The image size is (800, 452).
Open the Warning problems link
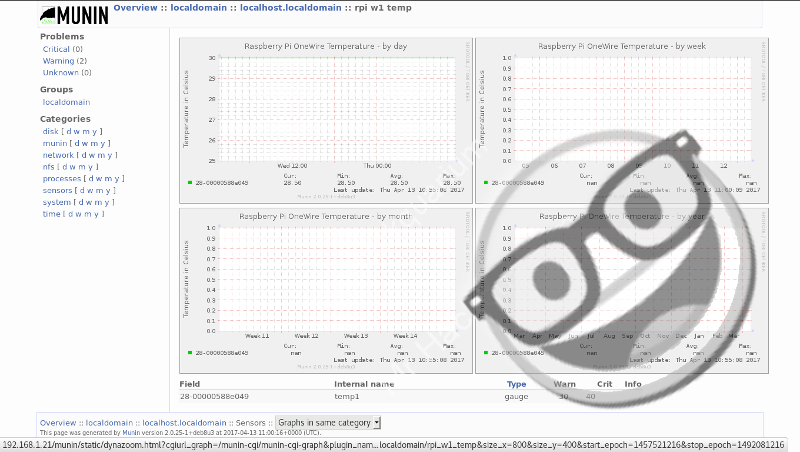coord(58,61)
